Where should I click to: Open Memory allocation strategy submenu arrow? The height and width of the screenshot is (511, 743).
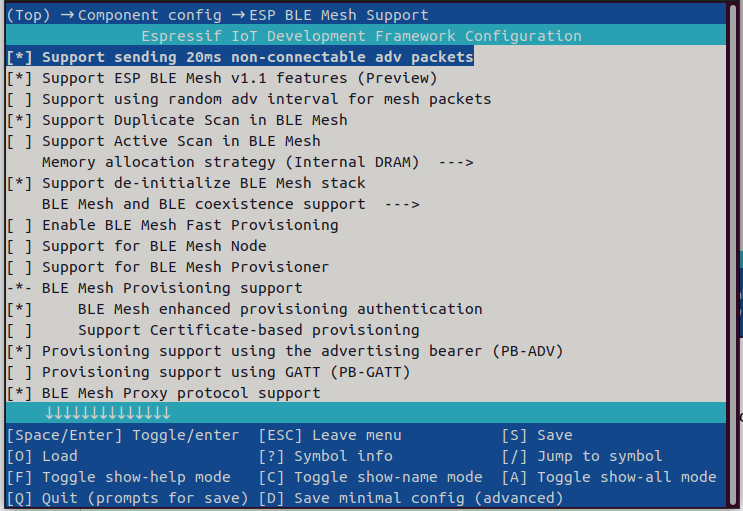pos(454,162)
